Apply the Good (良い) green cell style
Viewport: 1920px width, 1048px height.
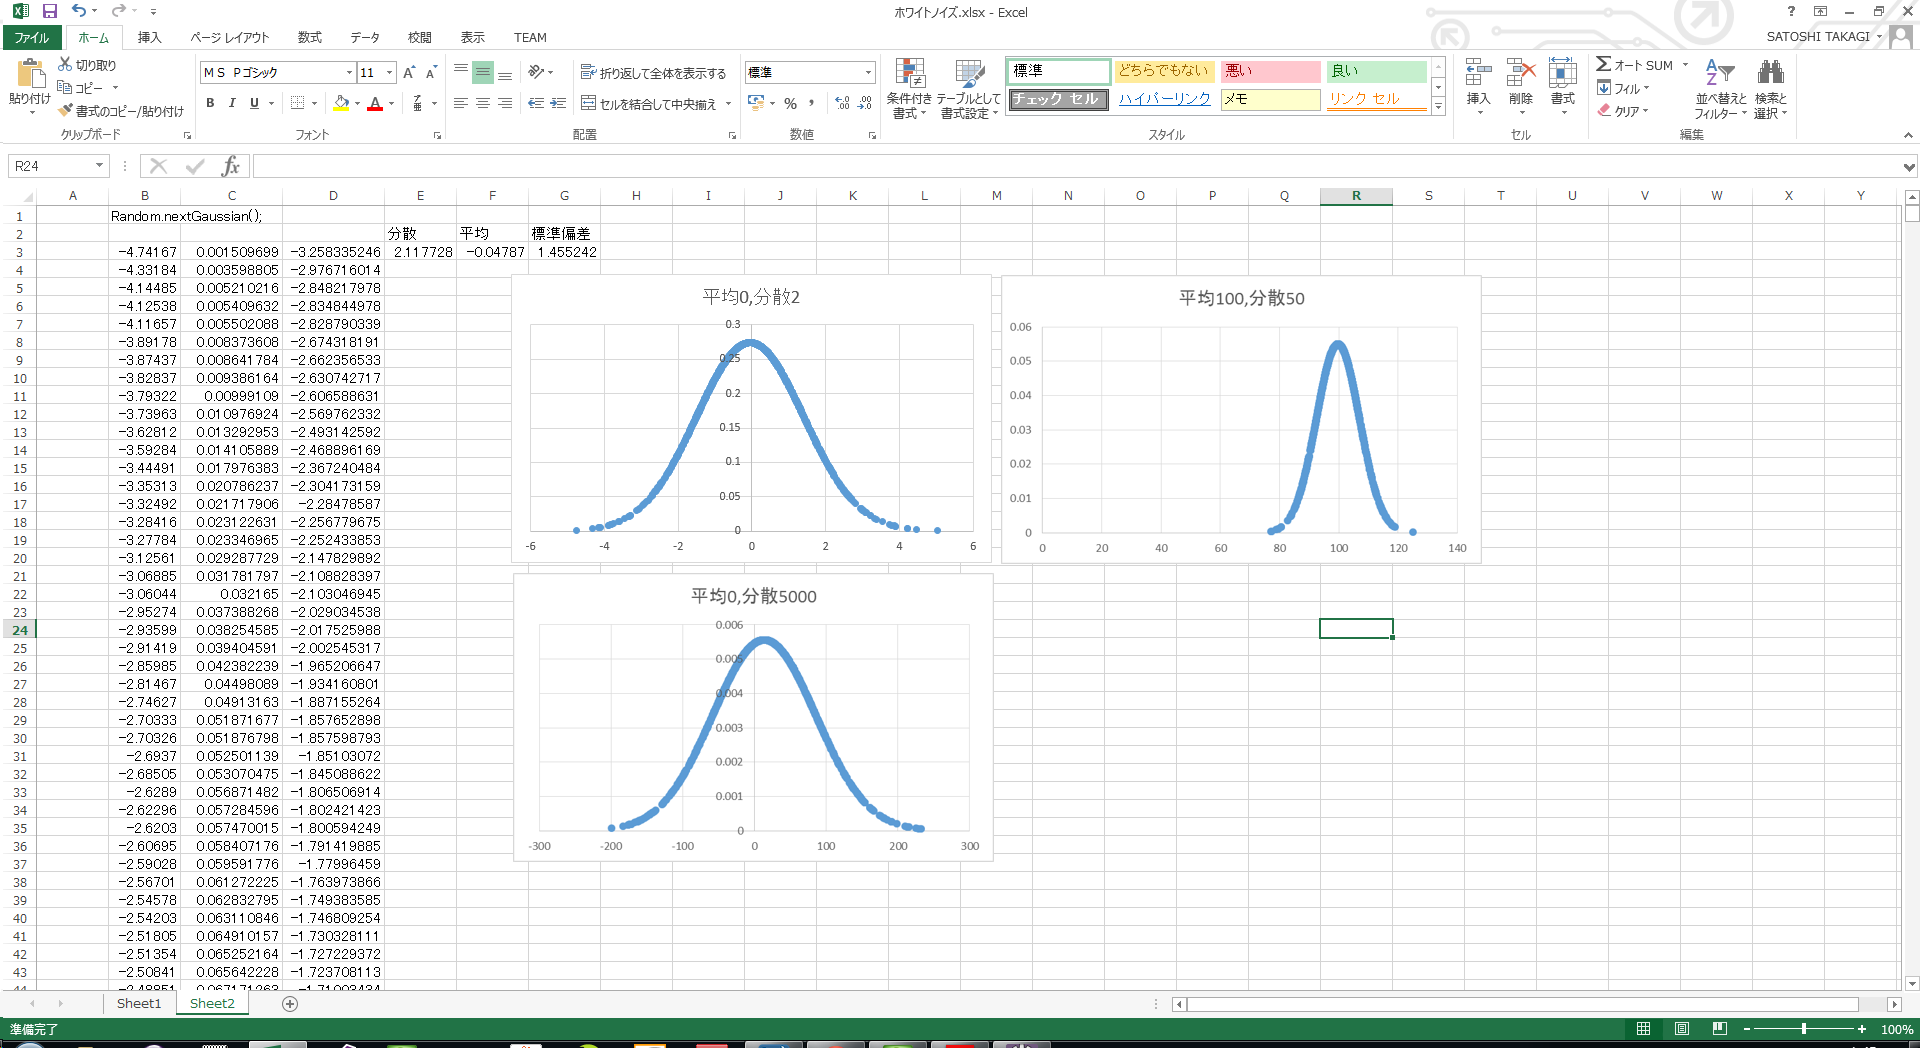point(1377,71)
